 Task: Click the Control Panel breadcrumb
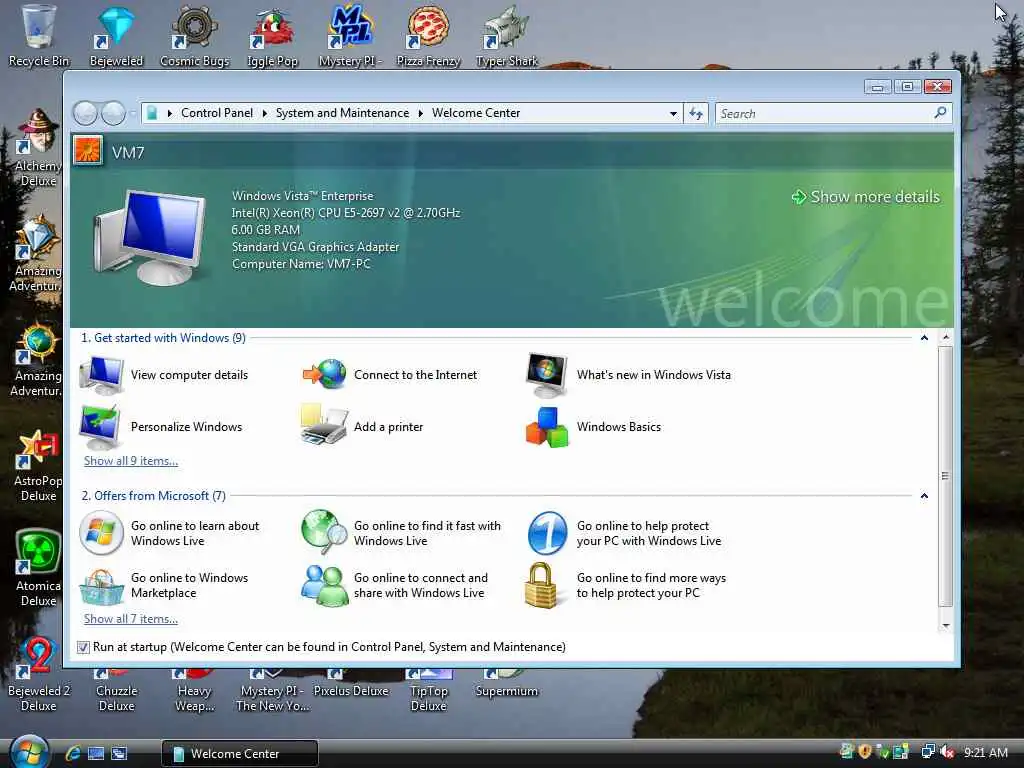[216, 113]
